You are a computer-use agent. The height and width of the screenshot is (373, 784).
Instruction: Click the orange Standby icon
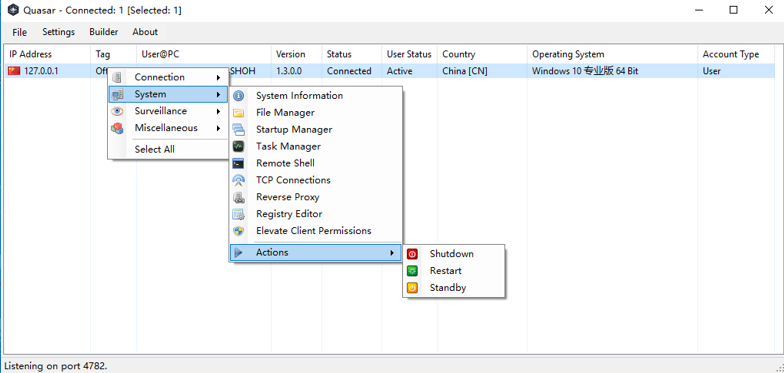tap(412, 288)
